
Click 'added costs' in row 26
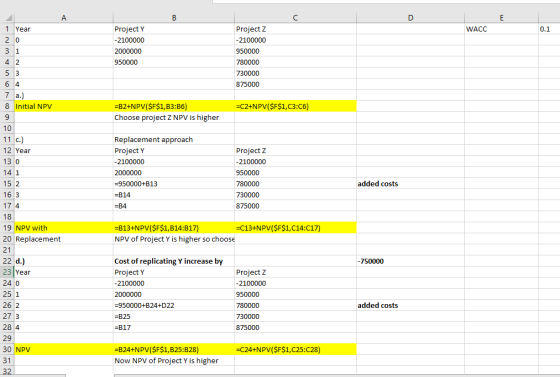point(410,305)
